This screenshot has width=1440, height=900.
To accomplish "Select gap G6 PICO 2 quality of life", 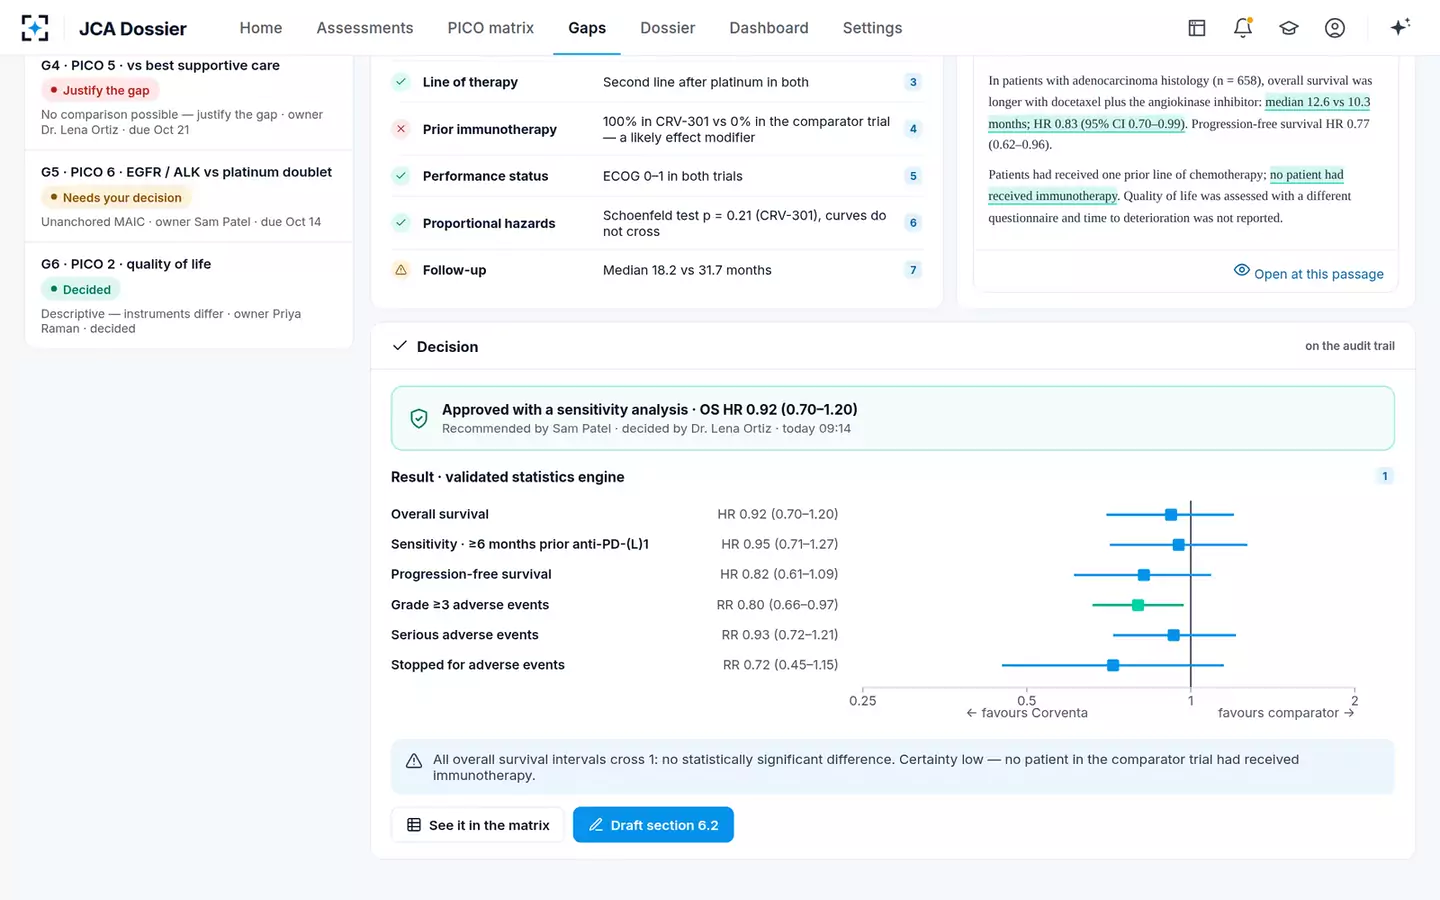I will [x=189, y=296].
